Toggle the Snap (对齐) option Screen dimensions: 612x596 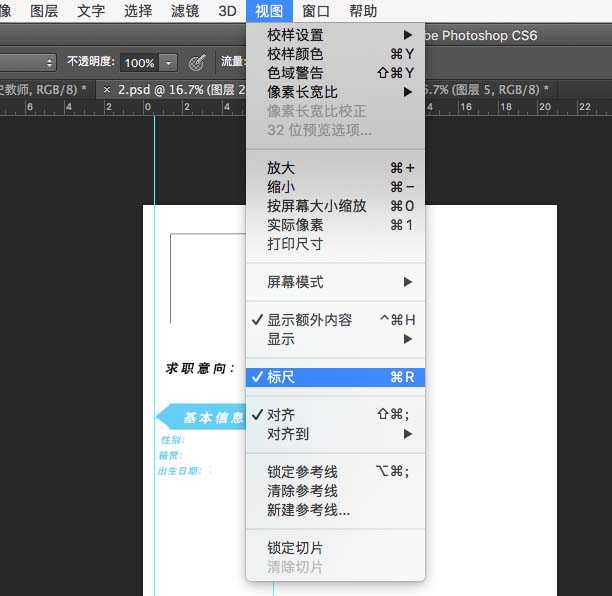[x=335, y=415]
